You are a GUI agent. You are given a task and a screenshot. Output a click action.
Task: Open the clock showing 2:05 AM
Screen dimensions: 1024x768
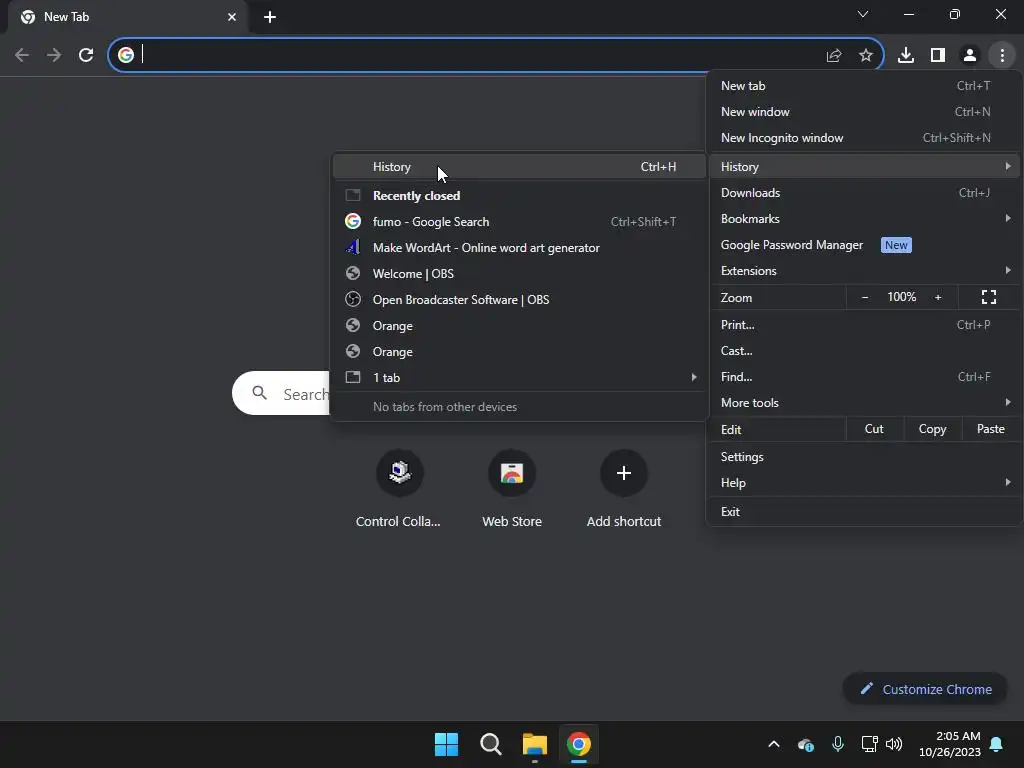click(x=950, y=744)
